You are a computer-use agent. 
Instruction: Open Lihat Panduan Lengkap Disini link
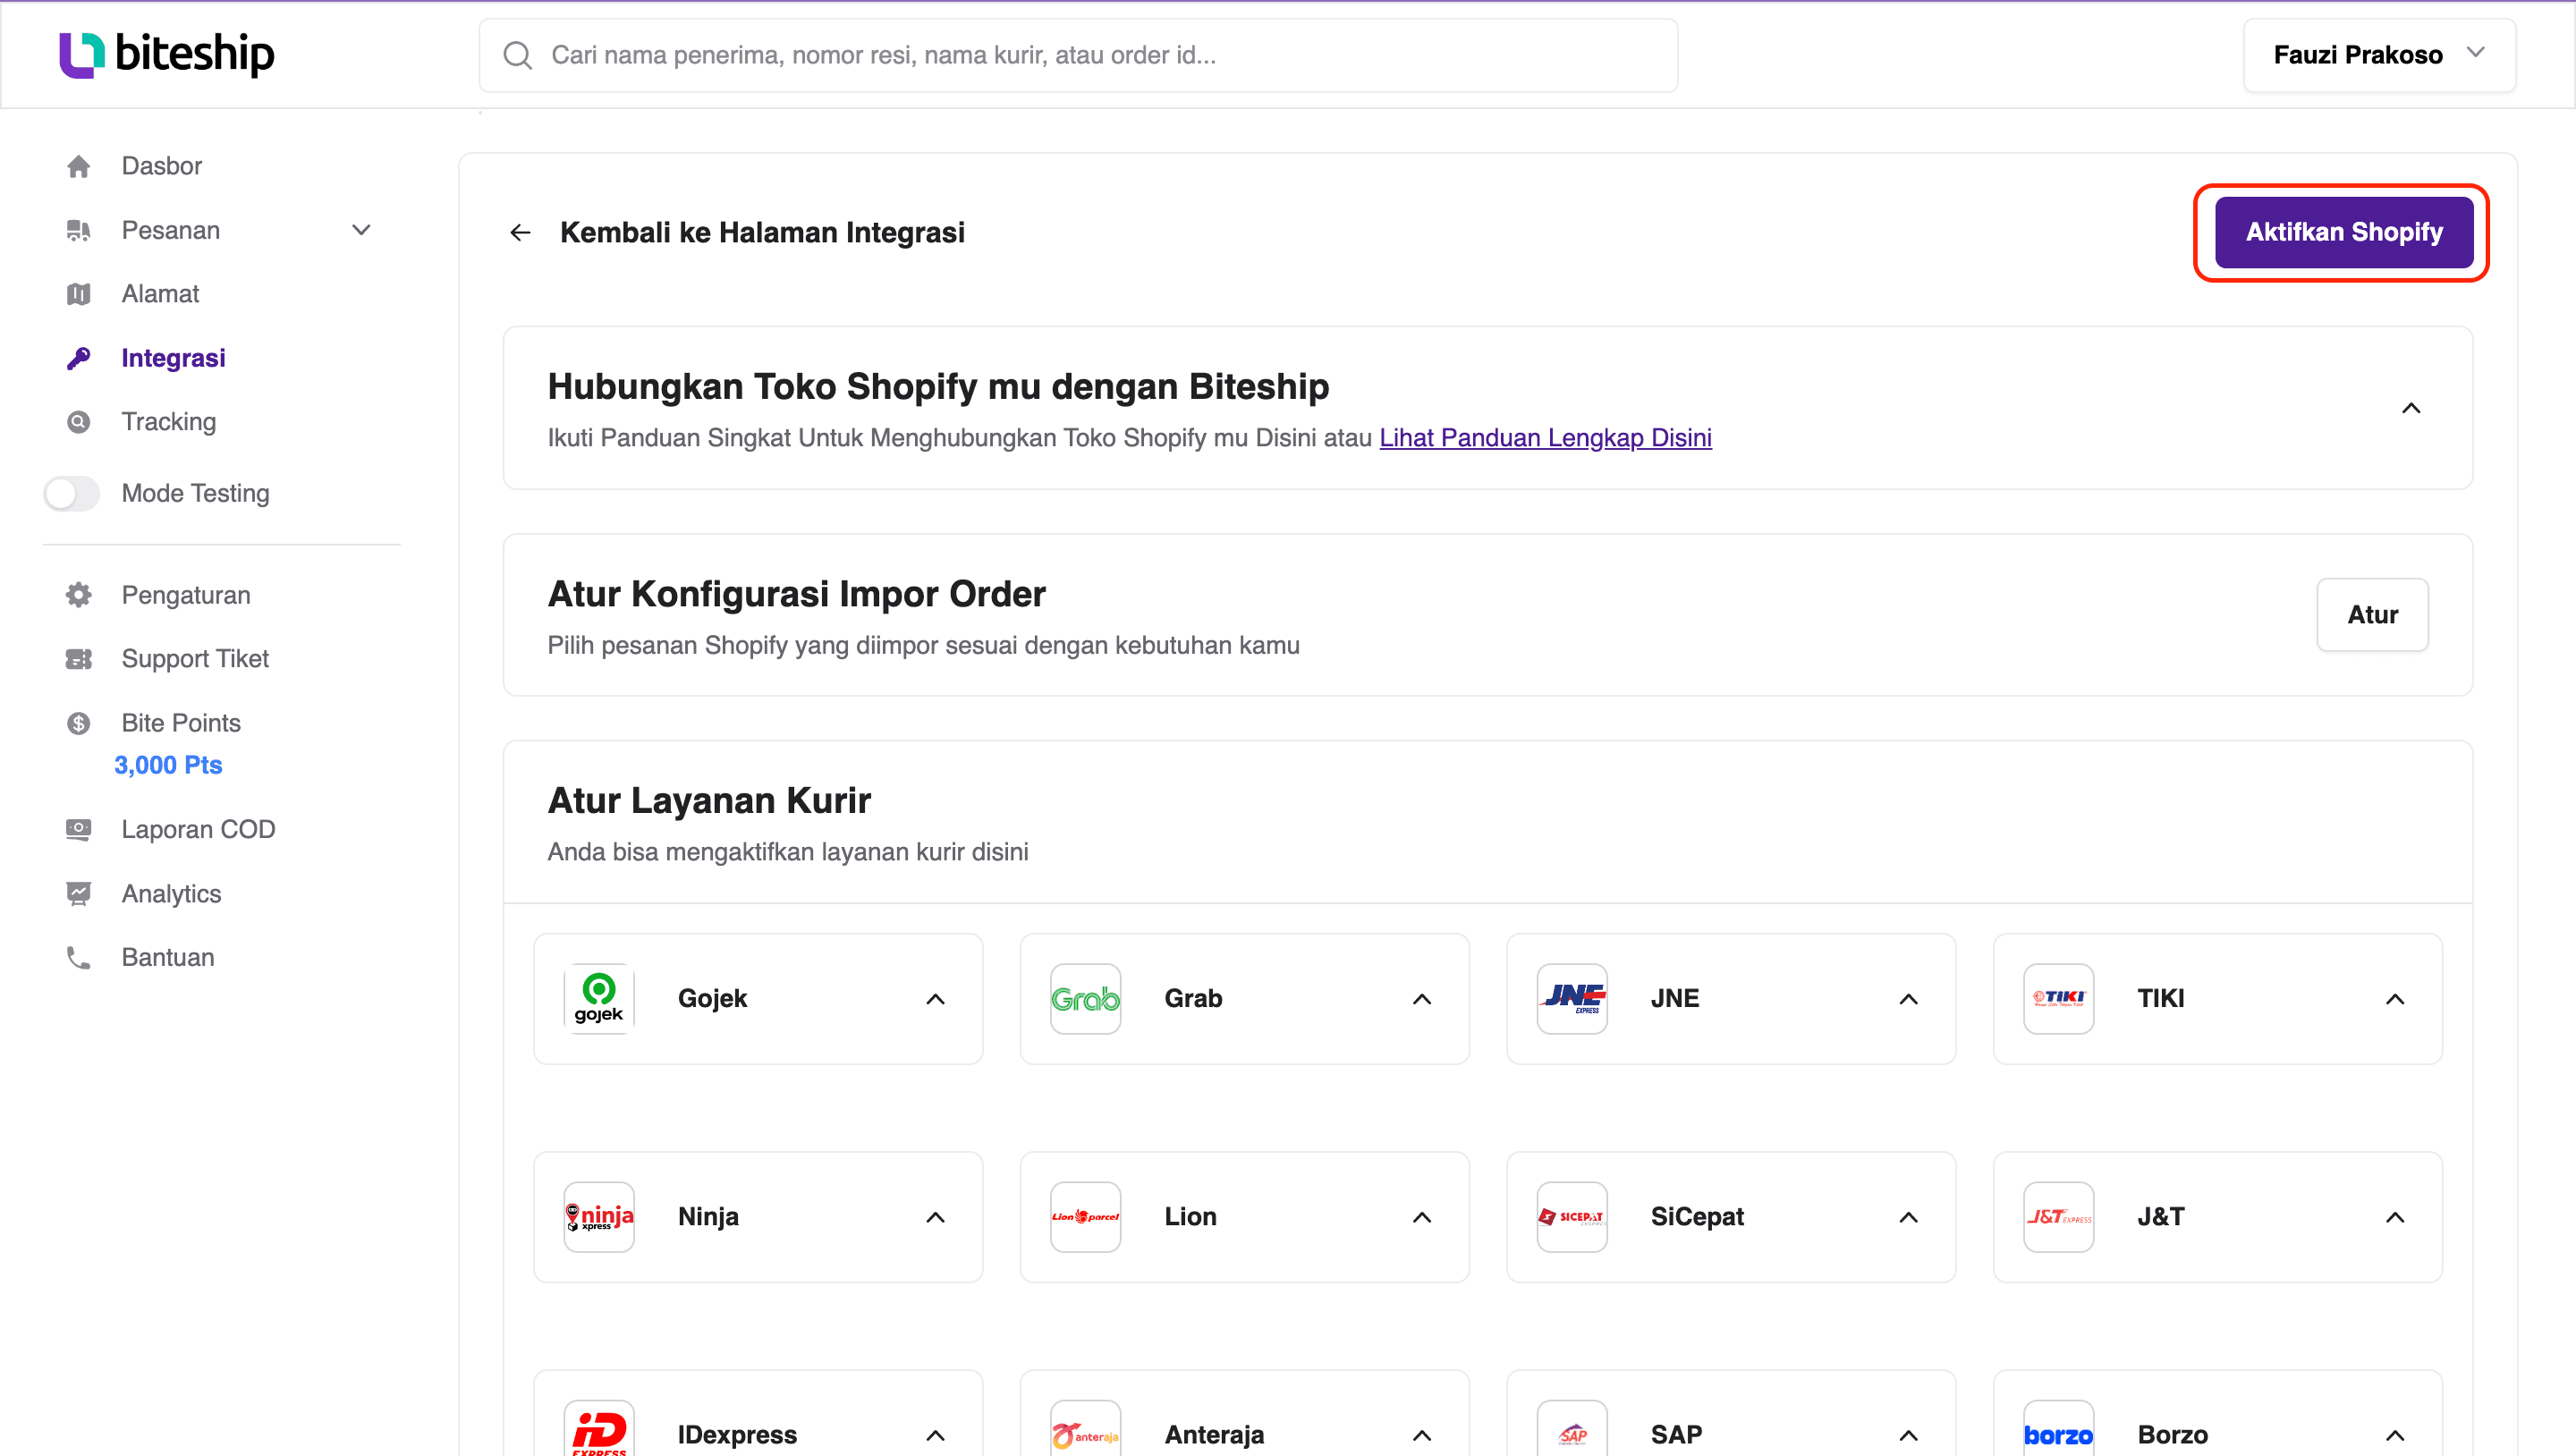1545,438
